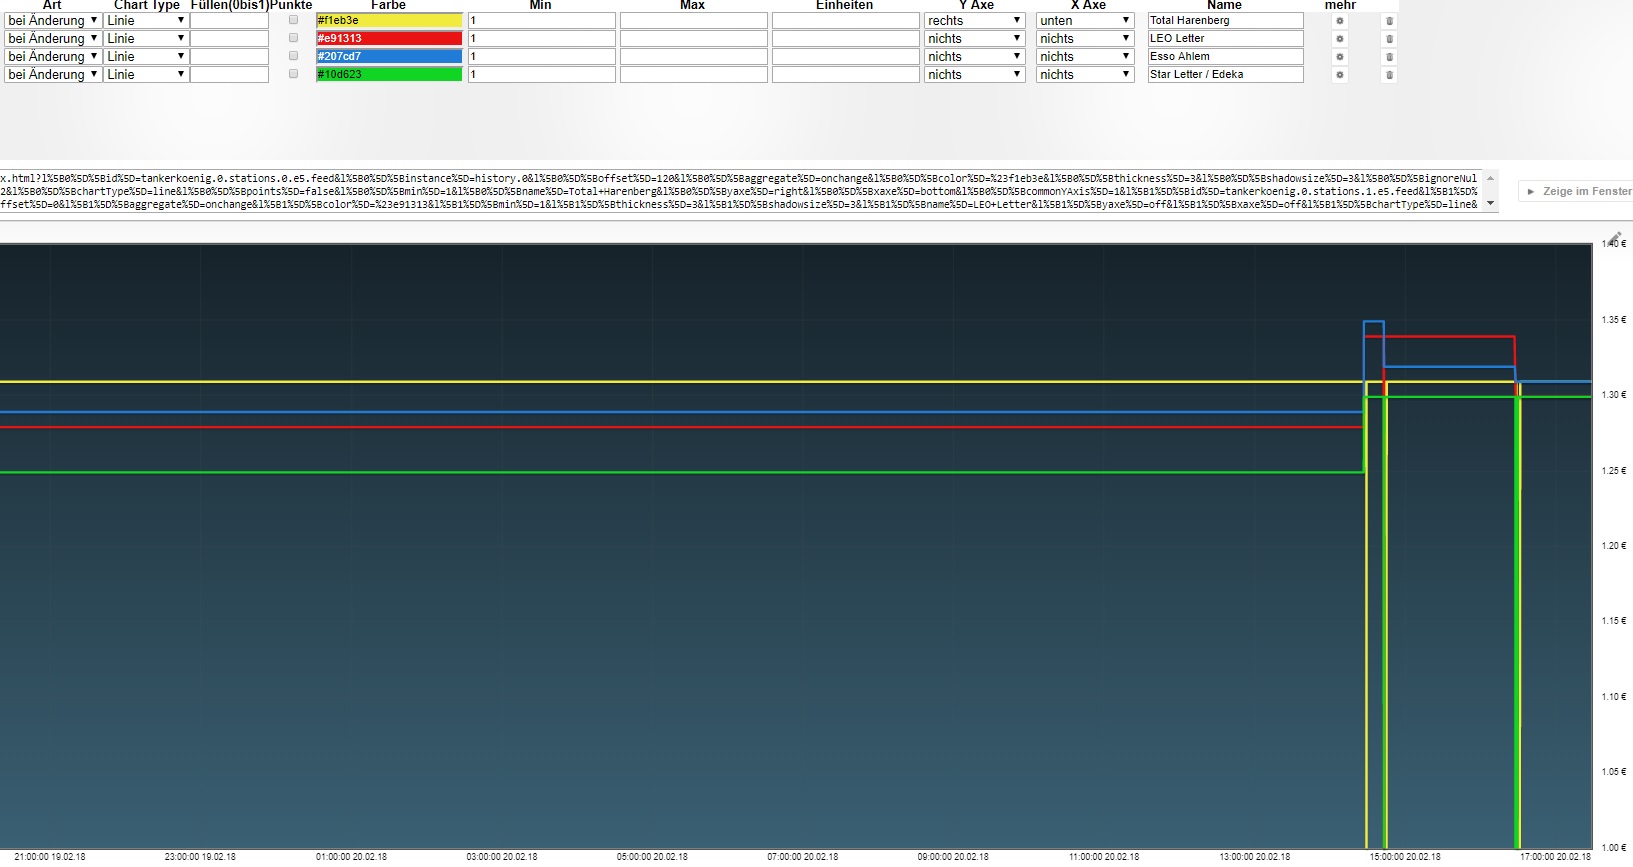
Task: Open Y Axe dropdown set to rechts
Action: click(x=974, y=21)
